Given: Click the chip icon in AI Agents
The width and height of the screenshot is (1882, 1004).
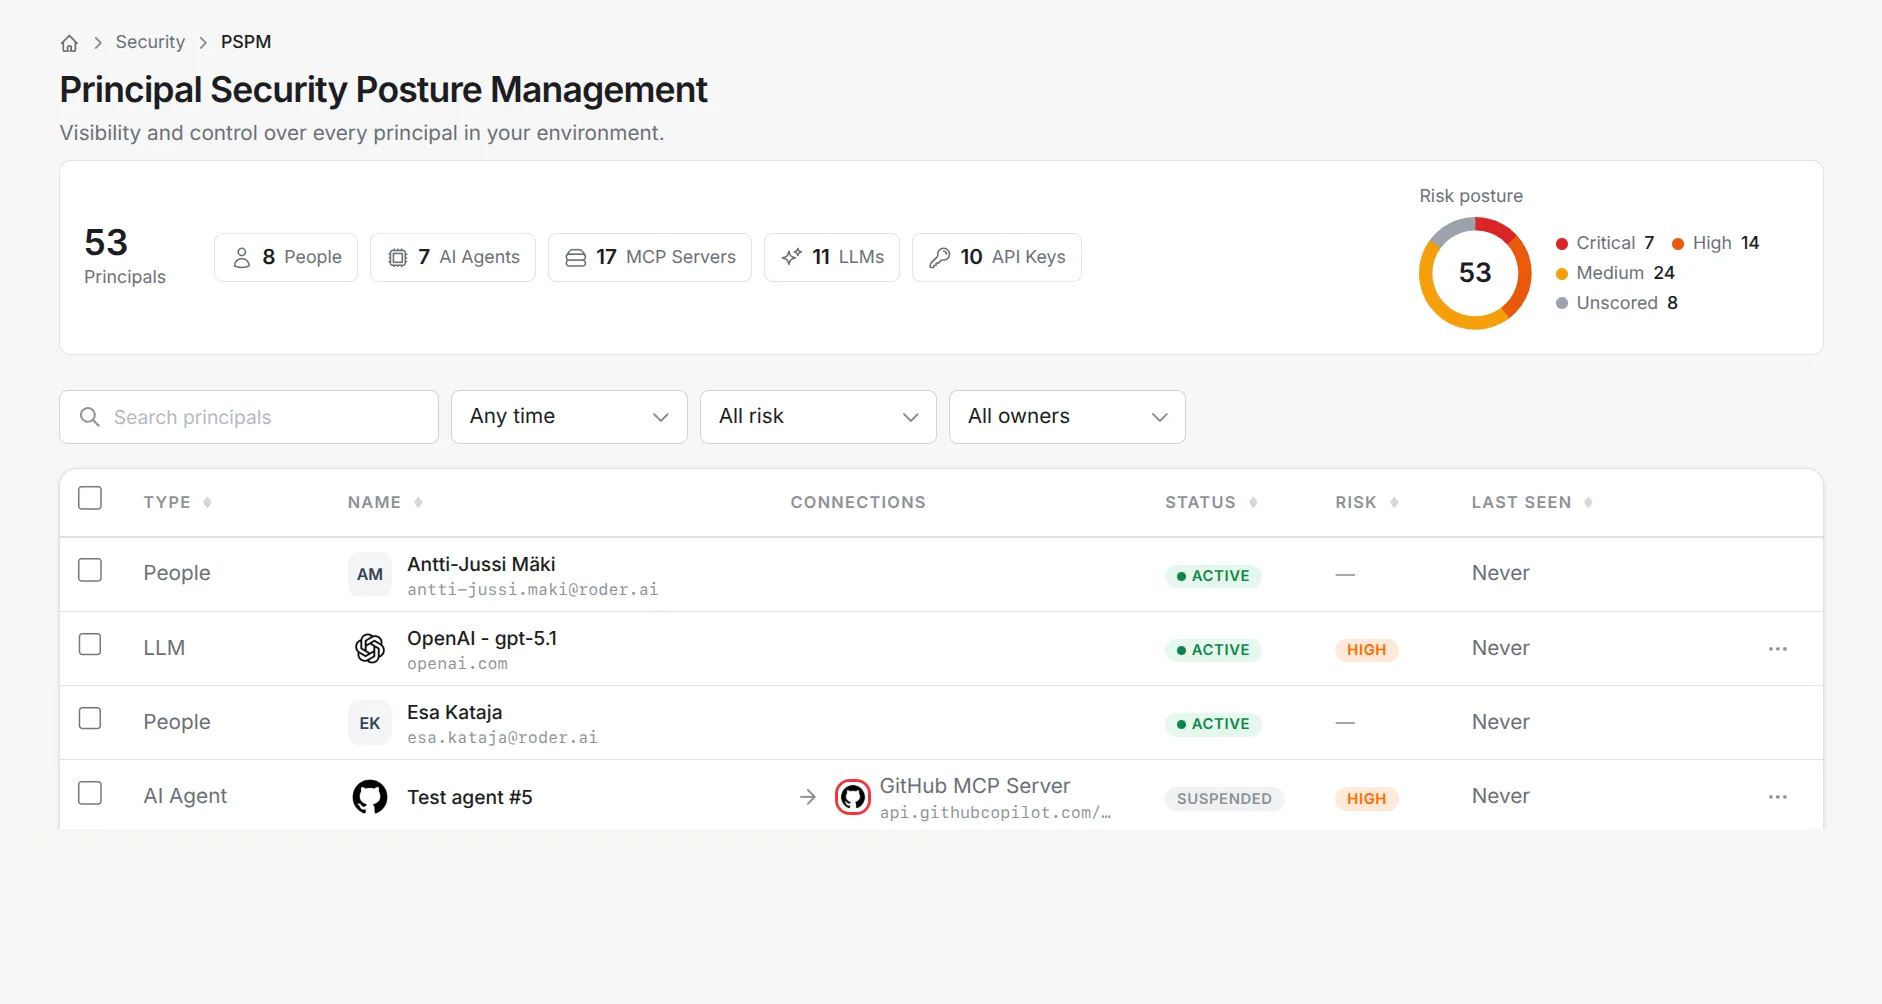Looking at the screenshot, I should [398, 258].
